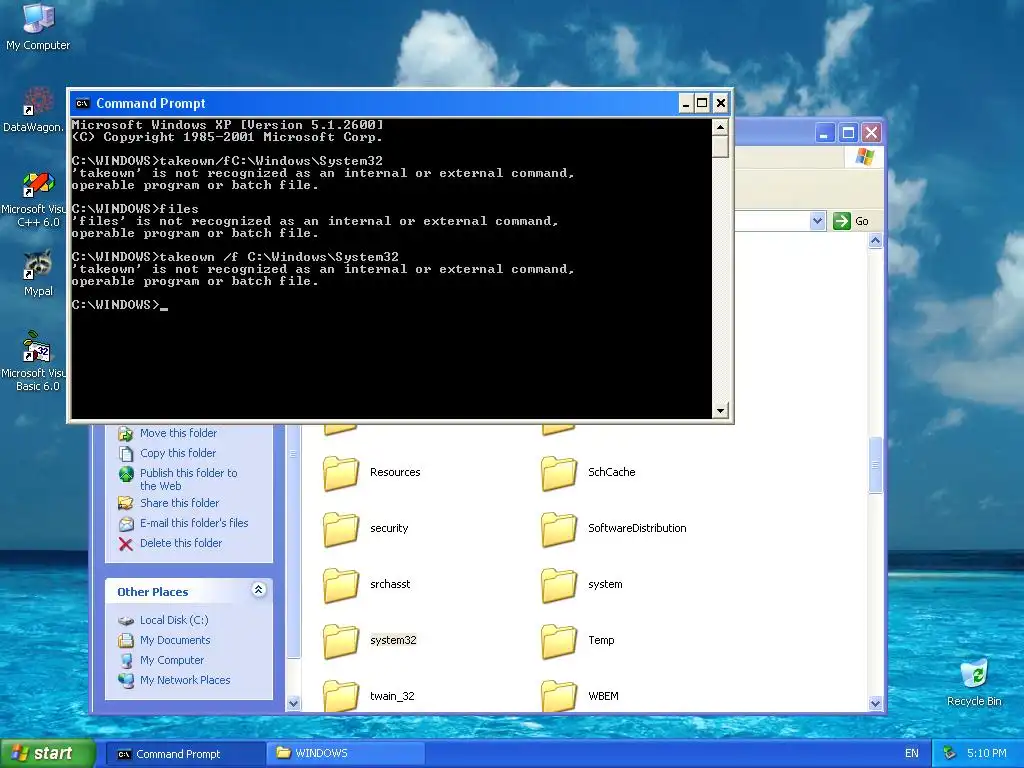The height and width of the screenshot is (768, 1024).
Task: Click the Other Places header text
Action: click(x=153, y=592)
